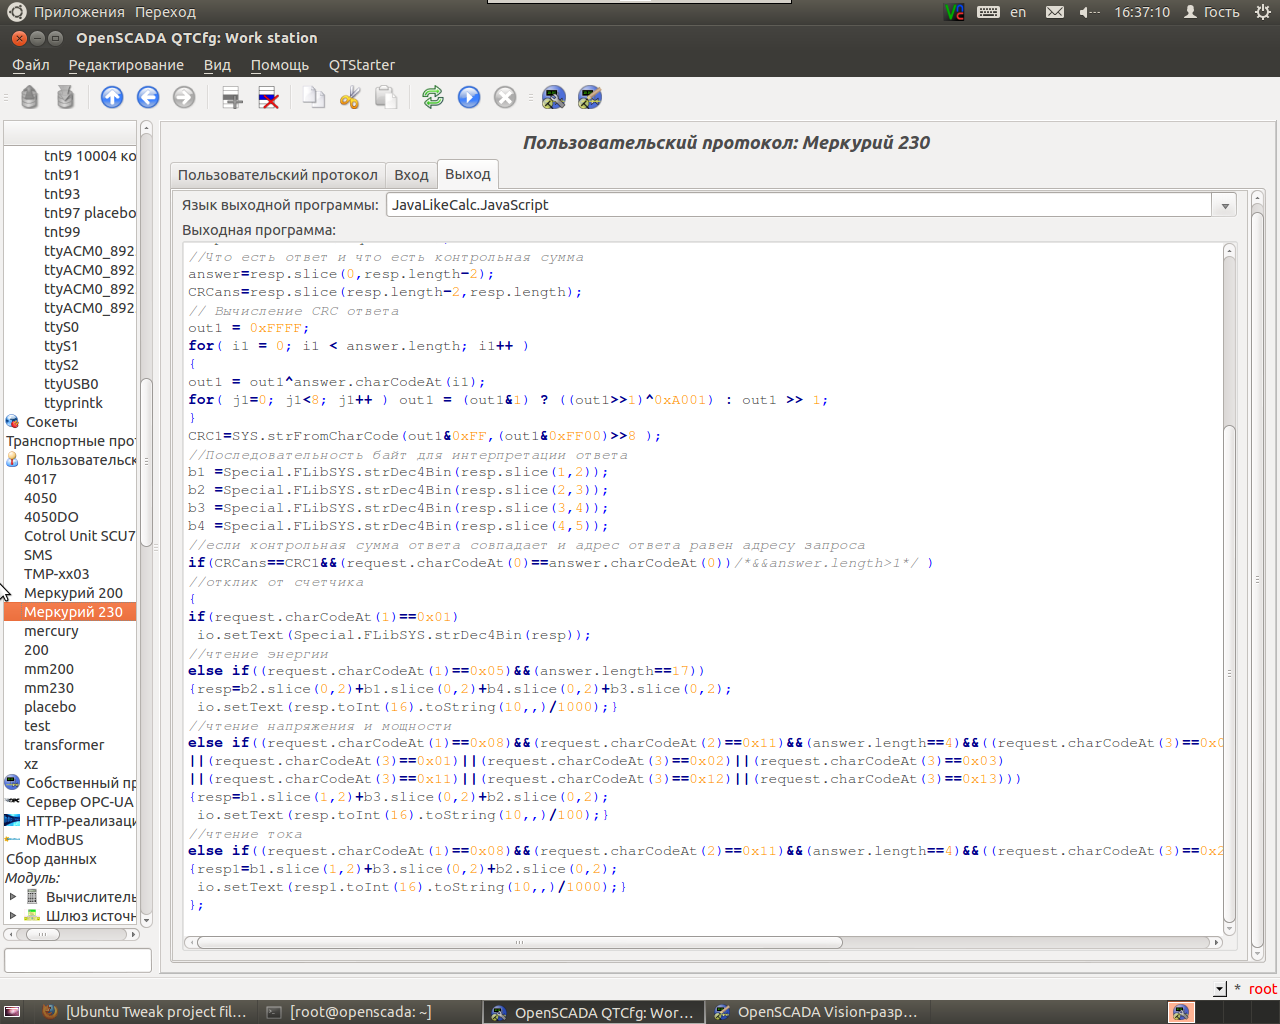Click the load from database icon
The height and width of the screenshot is (1024, 1280).
coord(30,97)
